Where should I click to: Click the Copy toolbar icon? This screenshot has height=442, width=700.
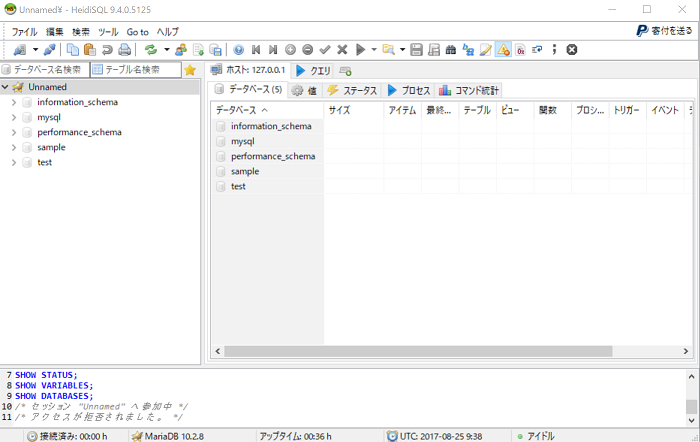coord(72,50)
